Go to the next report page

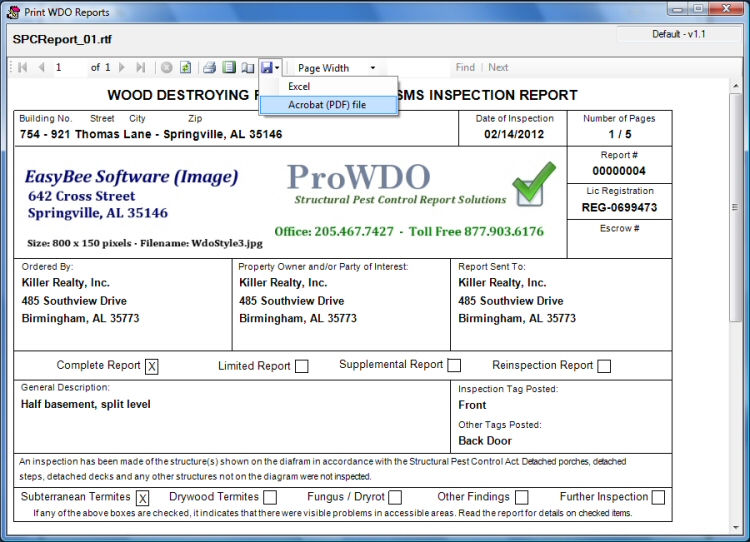[121, 67]
